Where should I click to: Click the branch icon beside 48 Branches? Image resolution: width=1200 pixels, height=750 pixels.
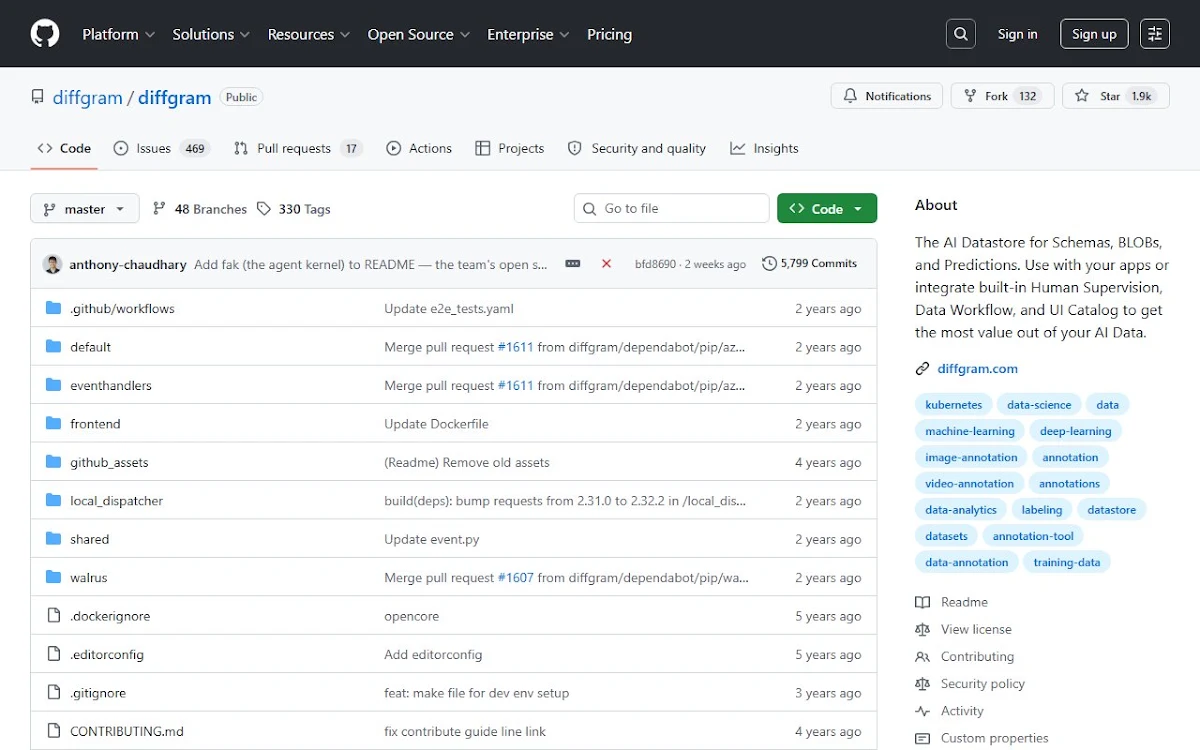(159, 209)
